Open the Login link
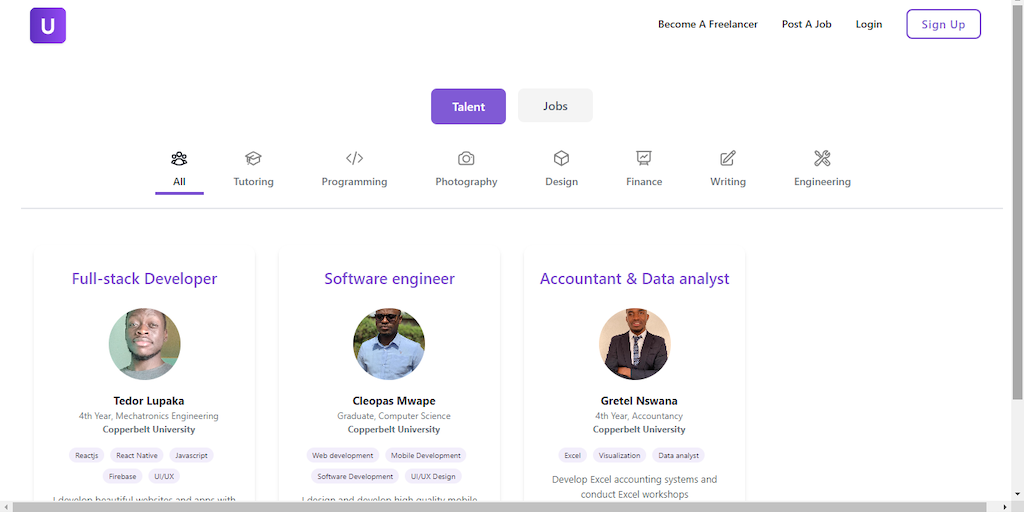The height and width of the screenshot is (512, 1024). 869,24
